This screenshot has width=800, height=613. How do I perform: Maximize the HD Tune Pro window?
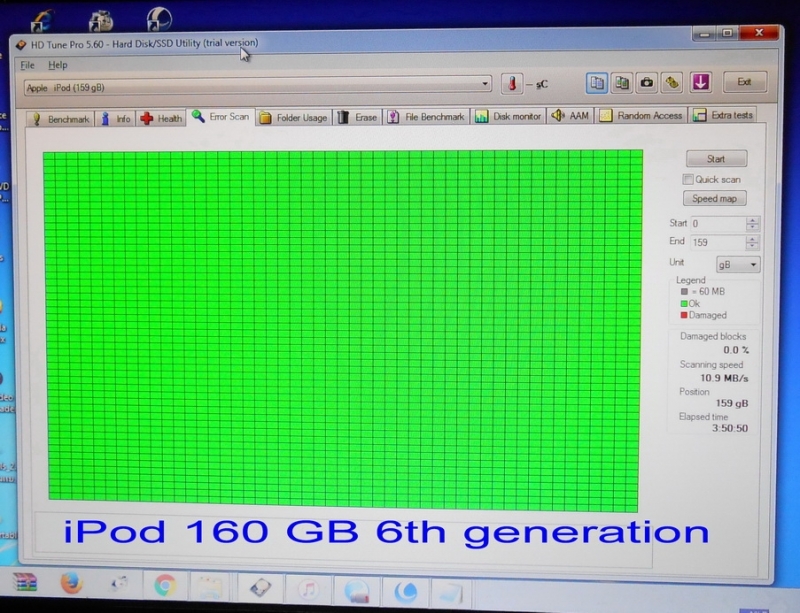click(727, 33)
